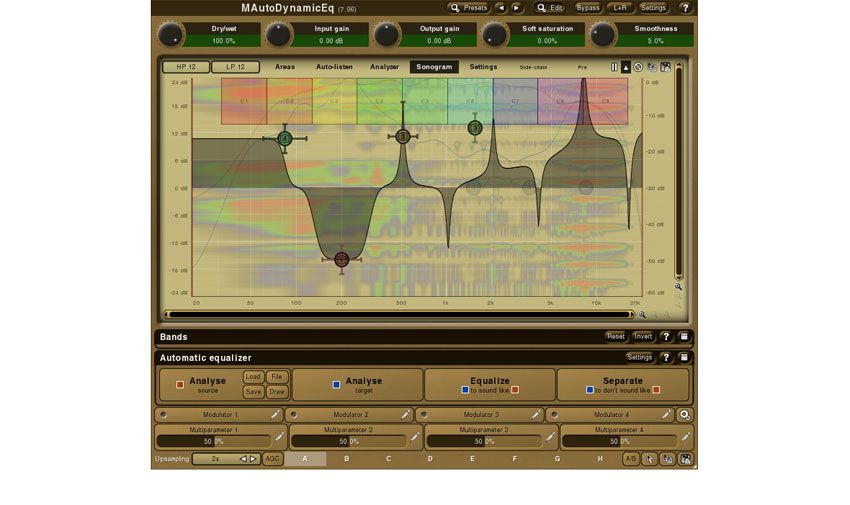Edit Modulator 3 with pencil icon
850x505 pixels.
tap(536, 415)
